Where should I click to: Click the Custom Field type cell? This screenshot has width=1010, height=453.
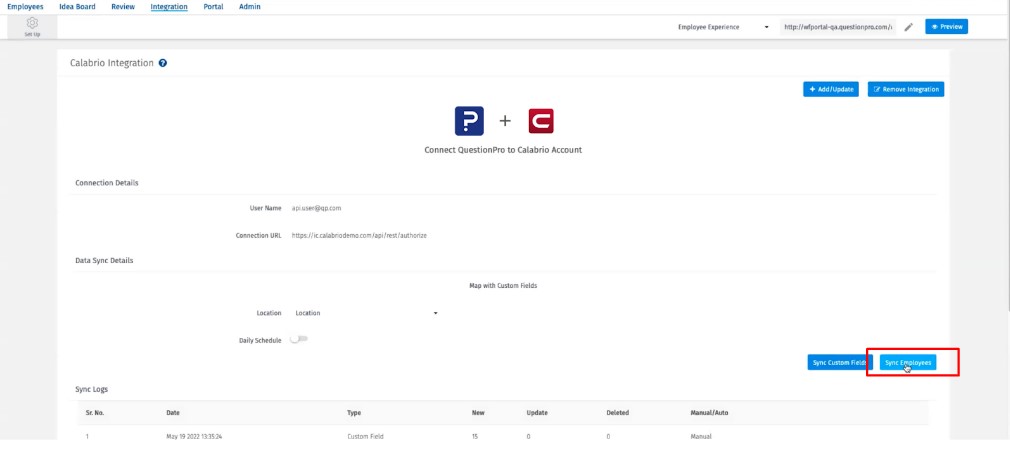point(365,436)
